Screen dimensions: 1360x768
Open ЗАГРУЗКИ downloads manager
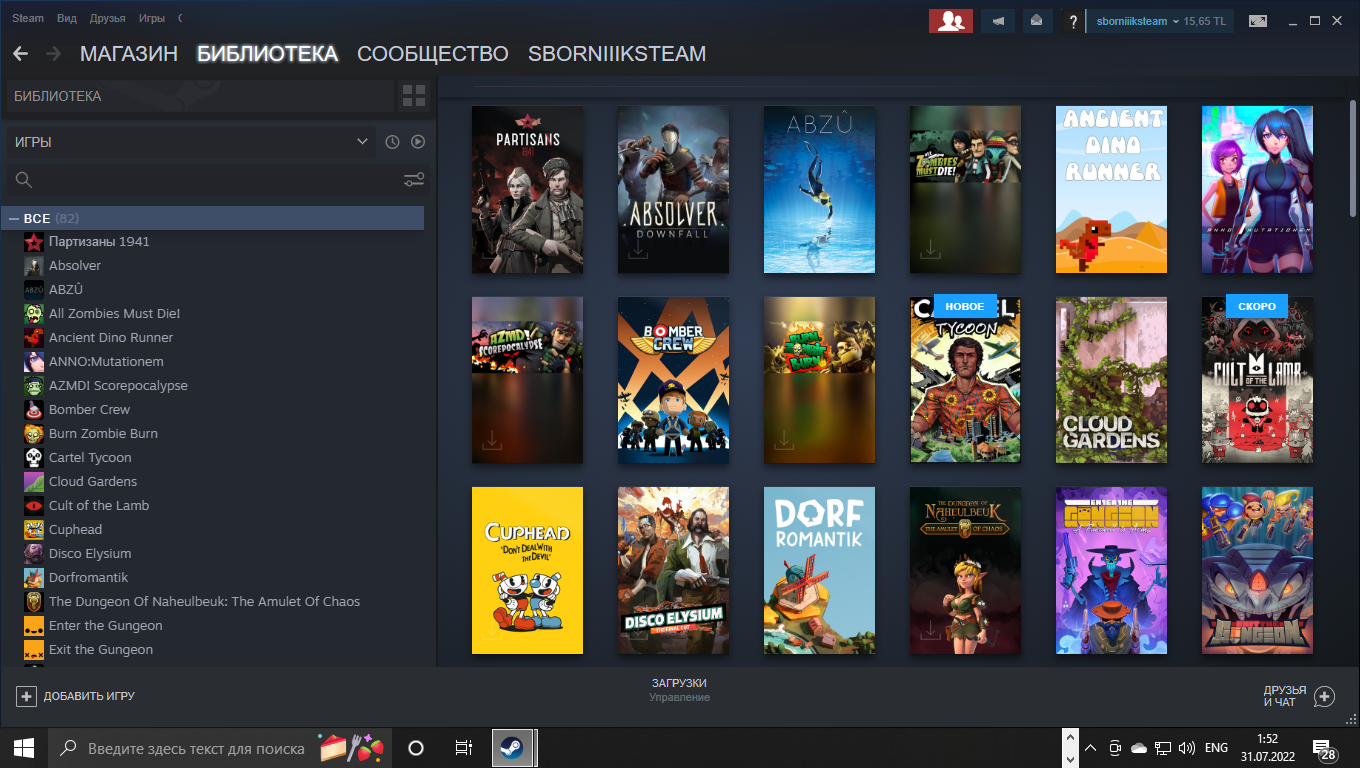(x=679, y=689)
